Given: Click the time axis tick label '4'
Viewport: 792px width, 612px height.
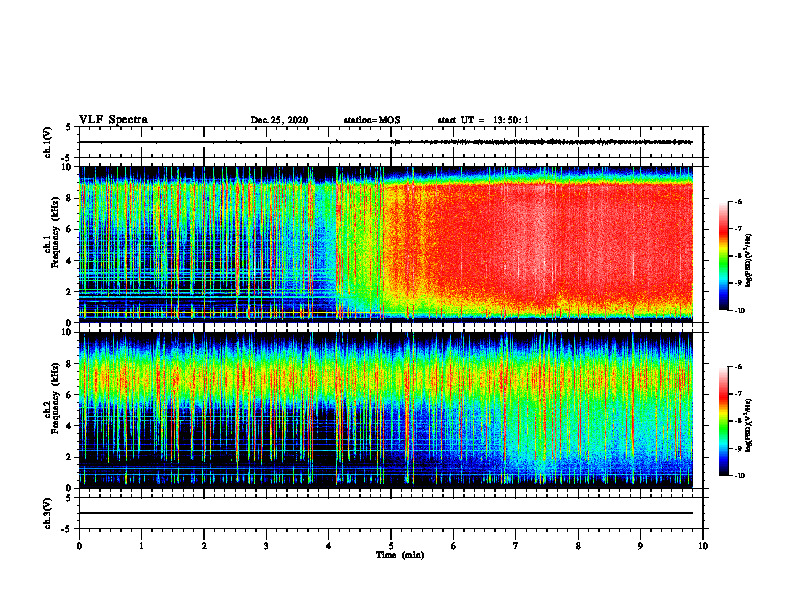Looking at the screenshot, I should click(x=329, y=546).
